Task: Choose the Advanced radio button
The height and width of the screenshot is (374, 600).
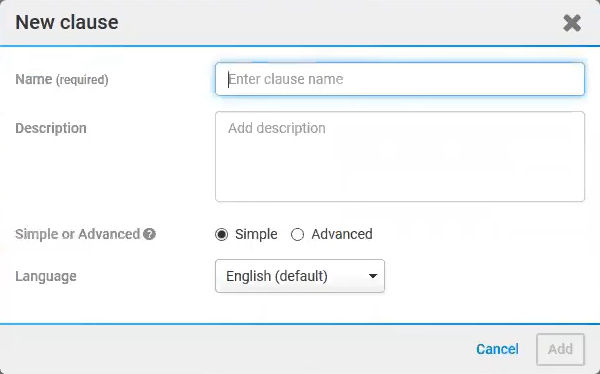Action: (x=297, y=234)
